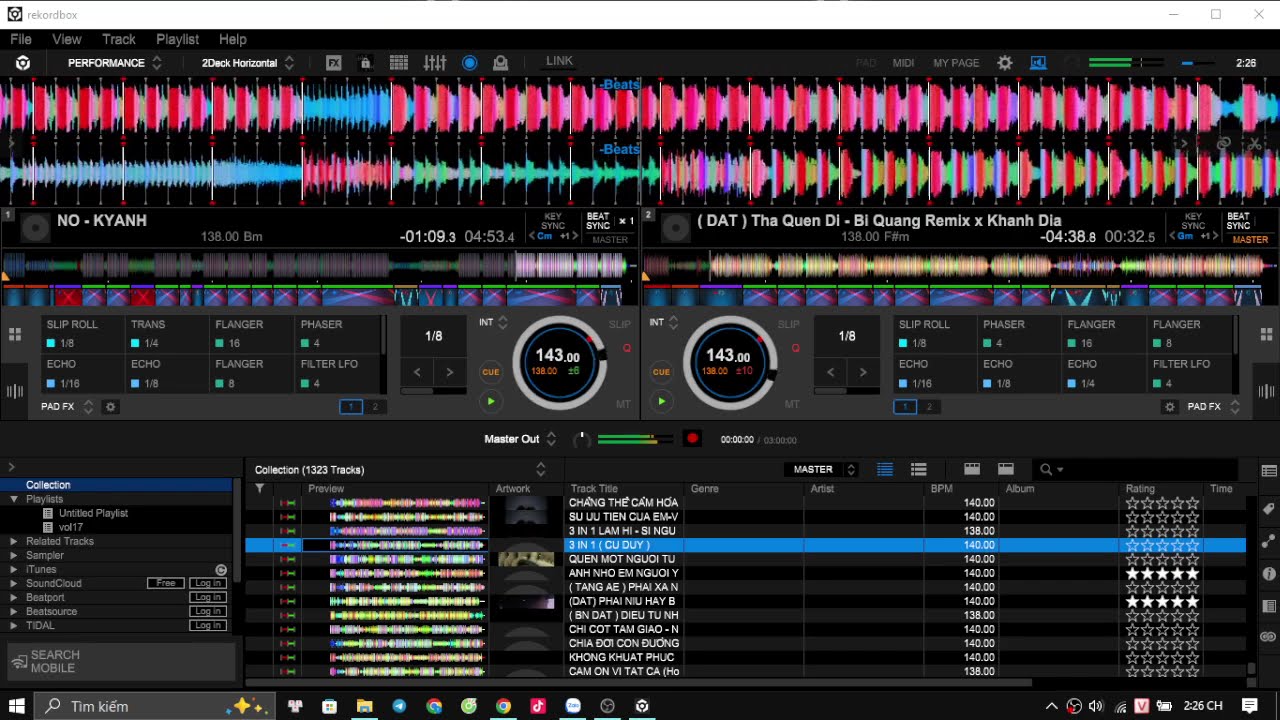Viewport: 1280px width, 720px height.
Task: Open the Playlist menu
Action: pyautogui.click(x=178, y=39)
